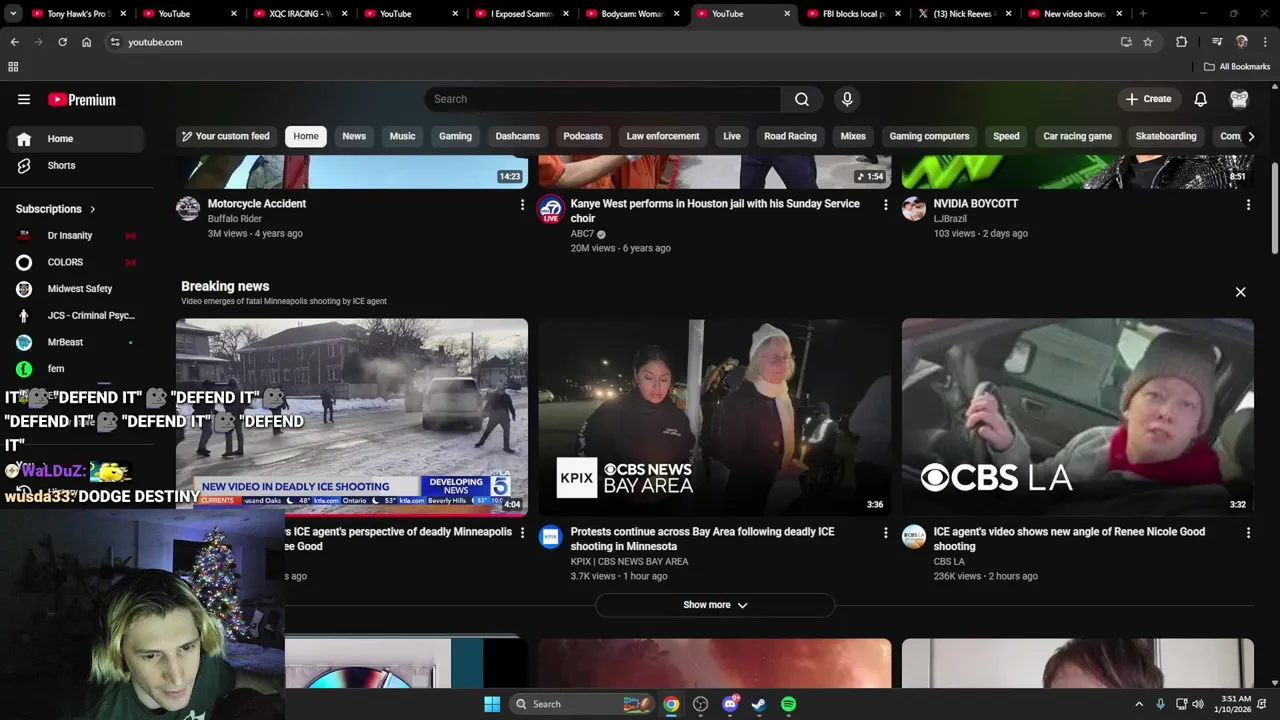
Task: Open the Windows Start menu
Action: (x=492, y=704)
